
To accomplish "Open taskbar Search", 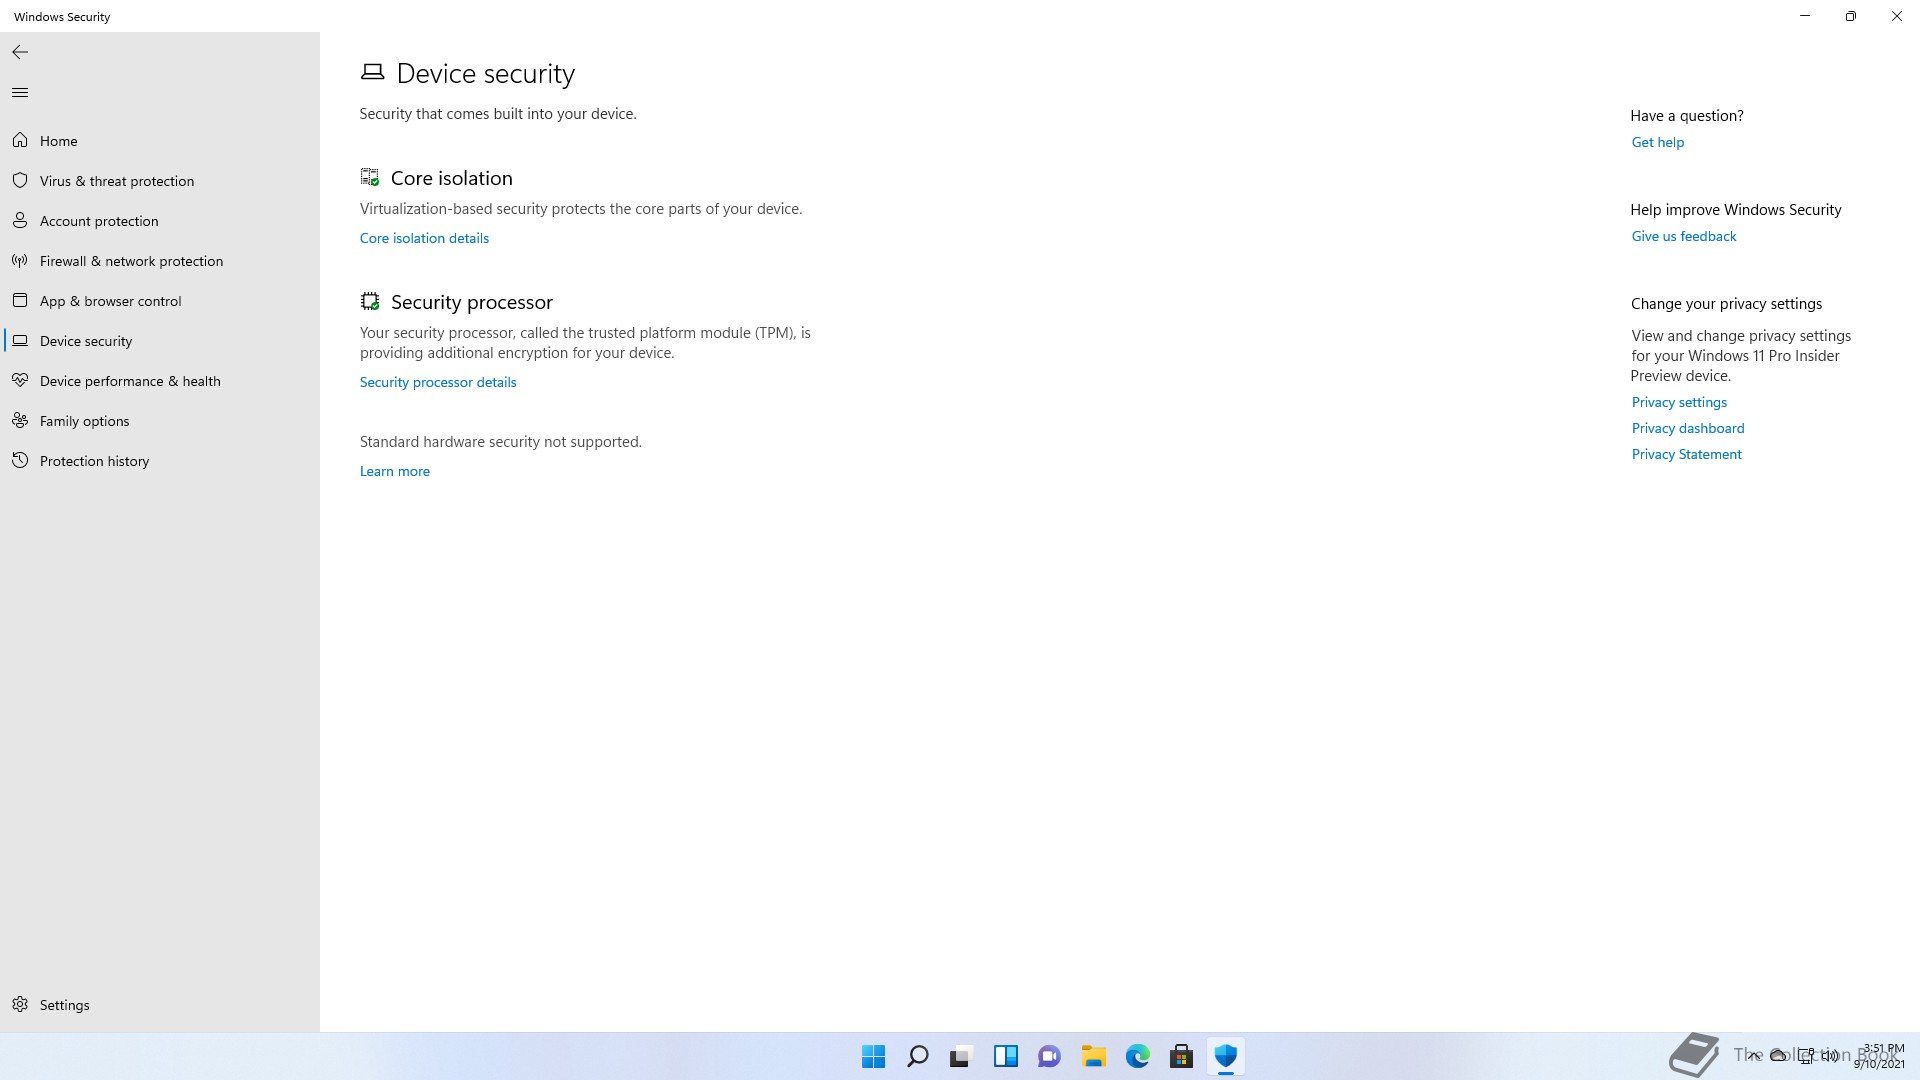I will pos(917,1056).
